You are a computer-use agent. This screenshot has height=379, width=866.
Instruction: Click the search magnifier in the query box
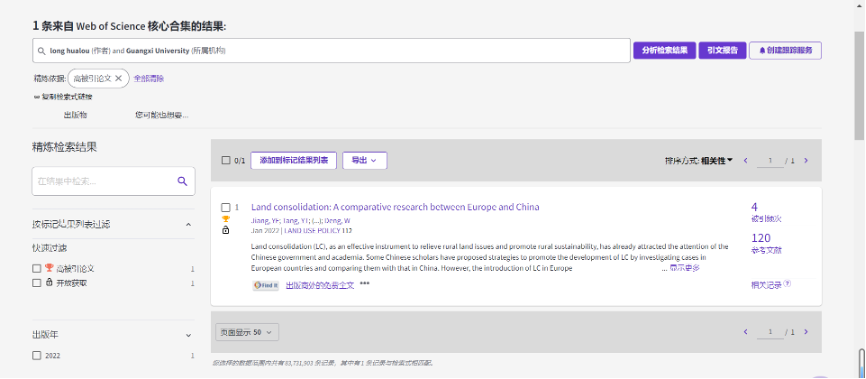click(41, 51)
